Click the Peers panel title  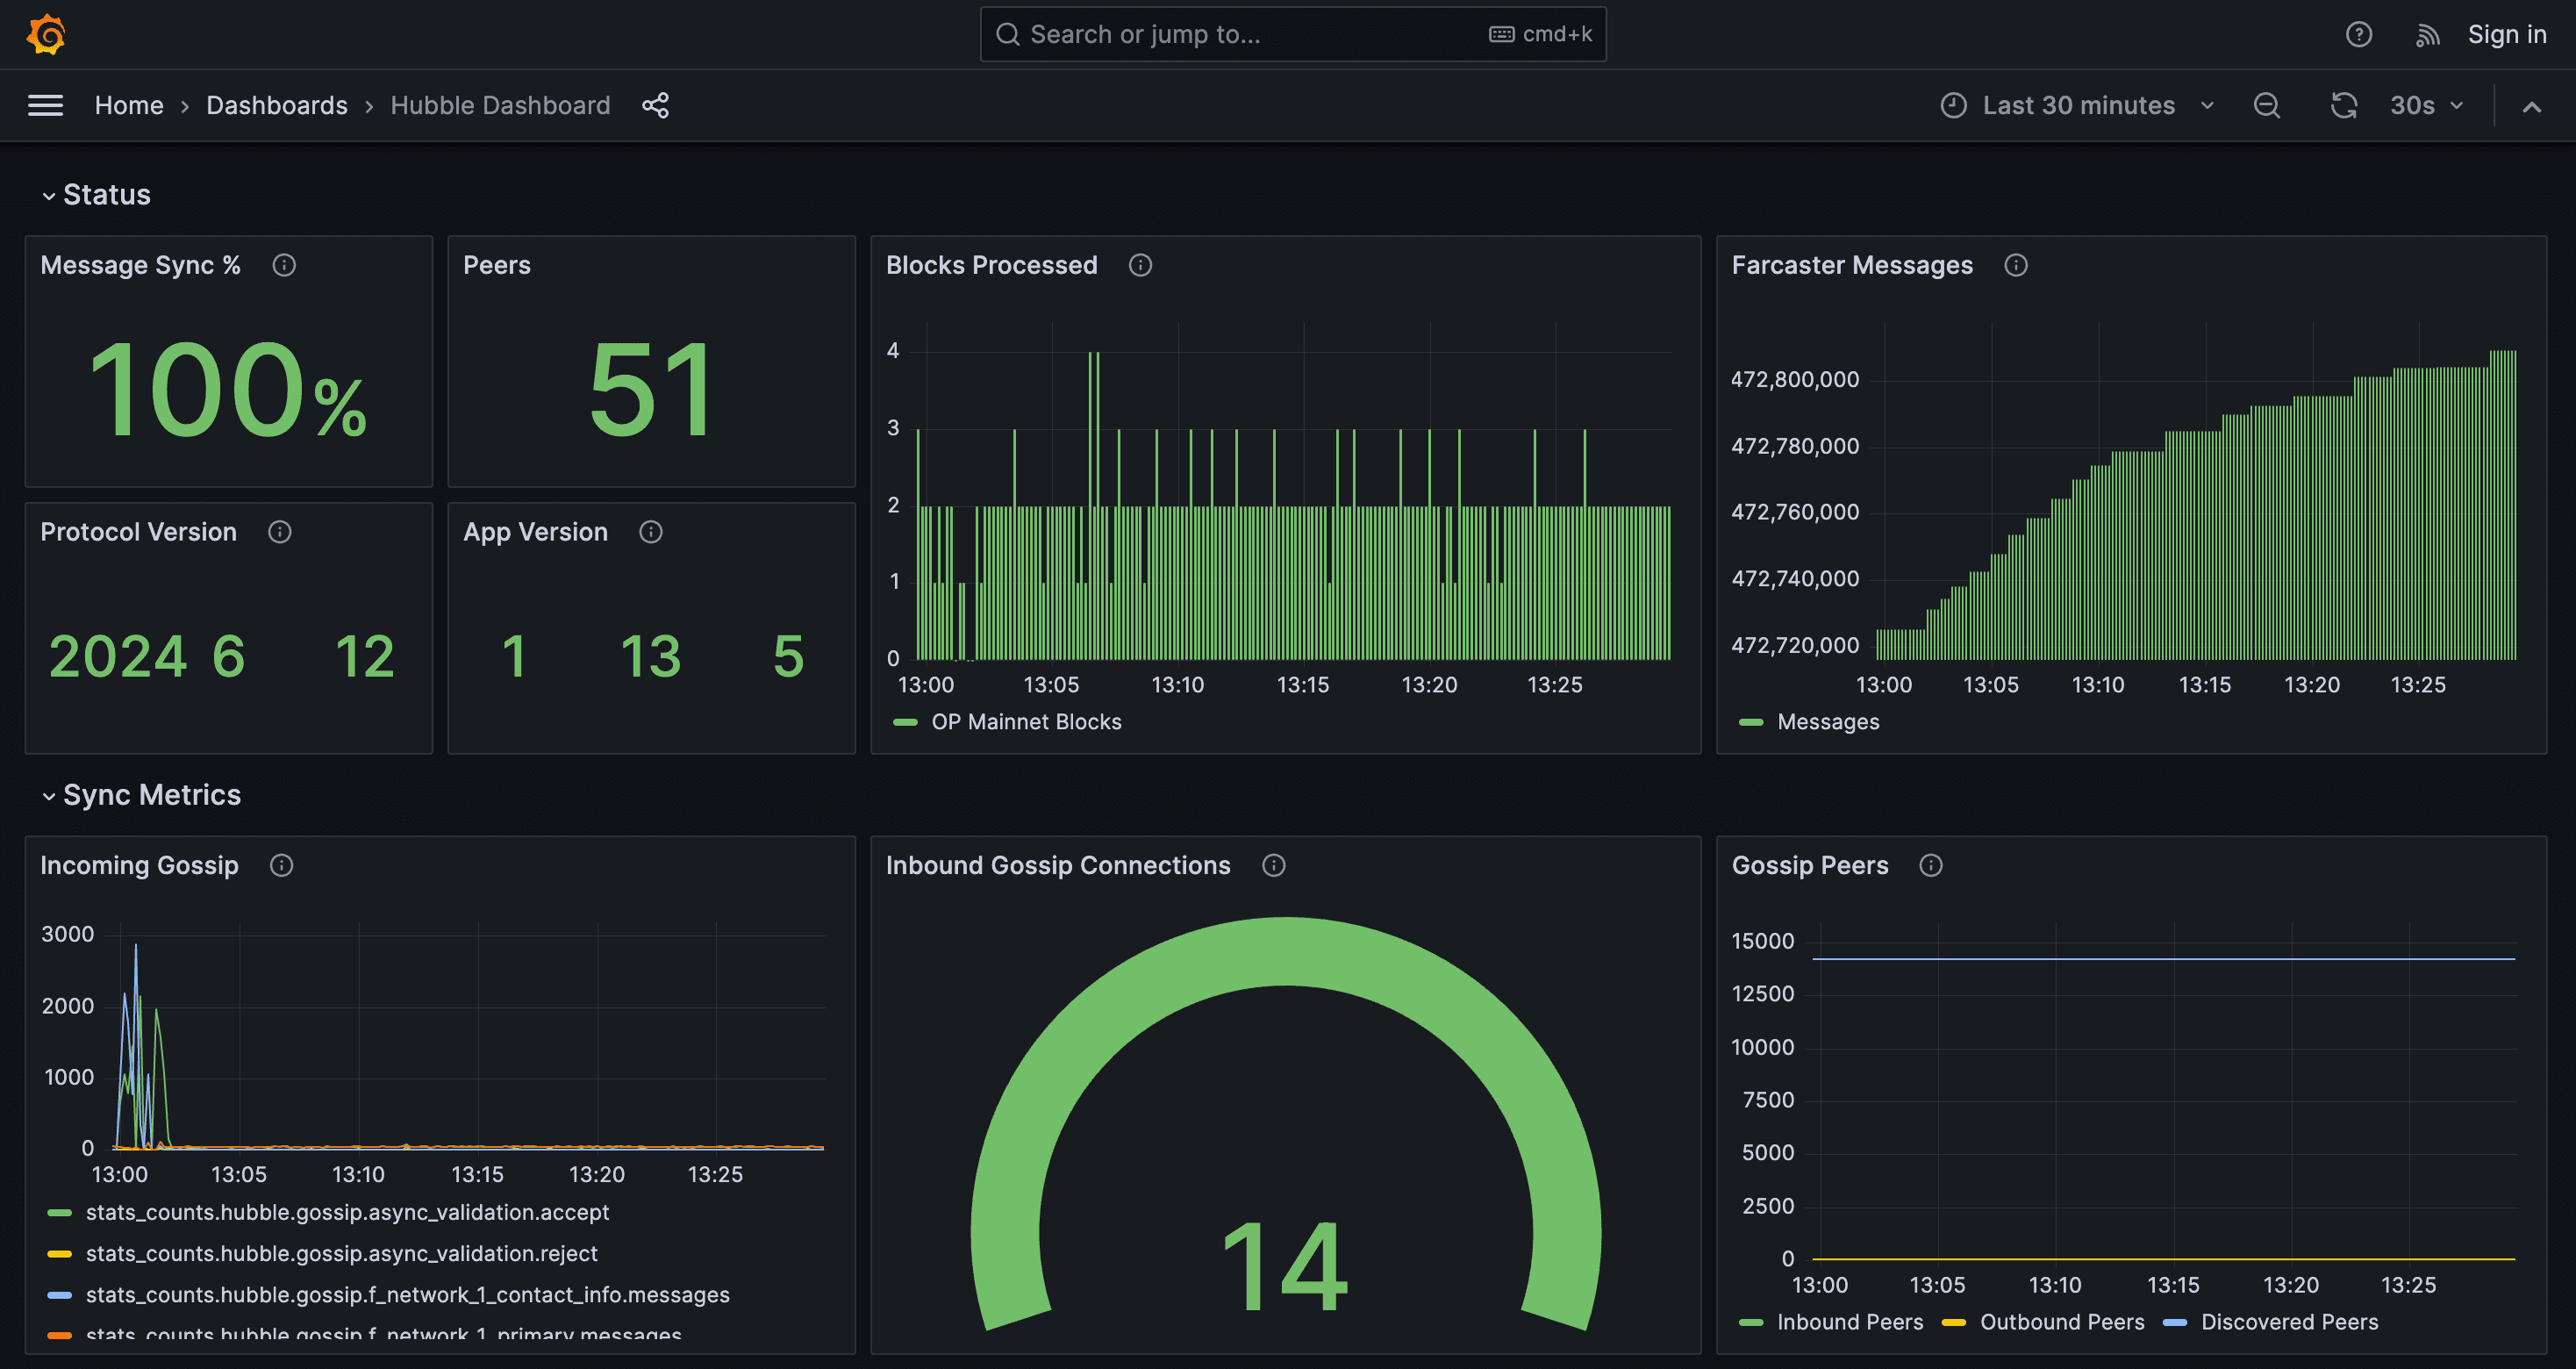pos(497,265)
